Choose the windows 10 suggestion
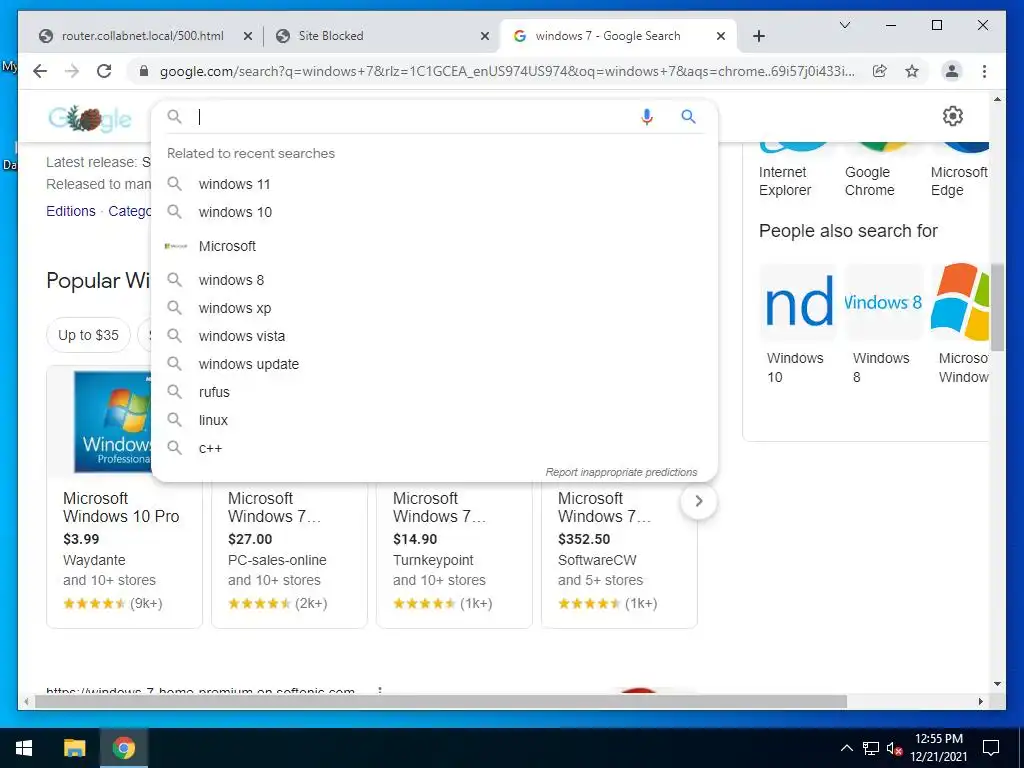The height and width of the screenshot is (768, 1024). [x=434, y=212]
